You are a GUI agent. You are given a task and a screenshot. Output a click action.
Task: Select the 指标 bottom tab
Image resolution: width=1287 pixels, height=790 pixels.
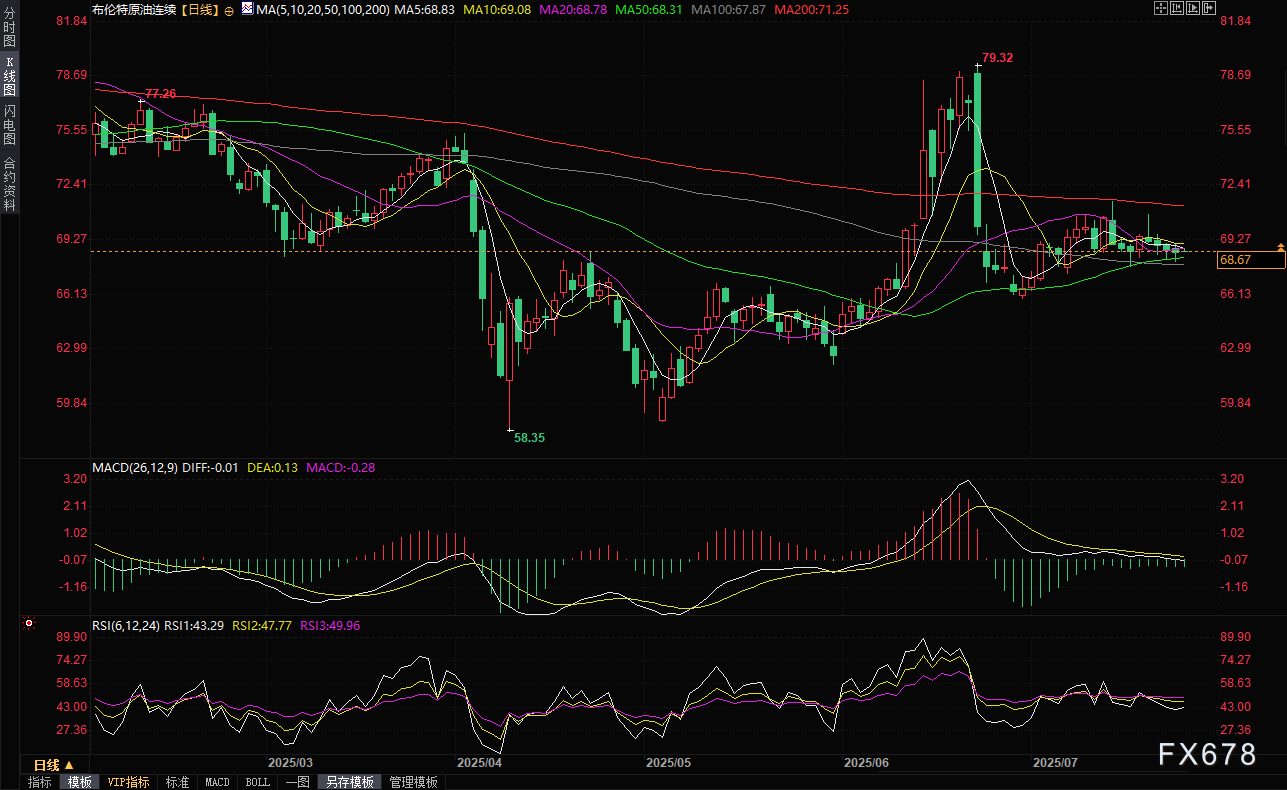pyautogui.click(x=39, y=782)
